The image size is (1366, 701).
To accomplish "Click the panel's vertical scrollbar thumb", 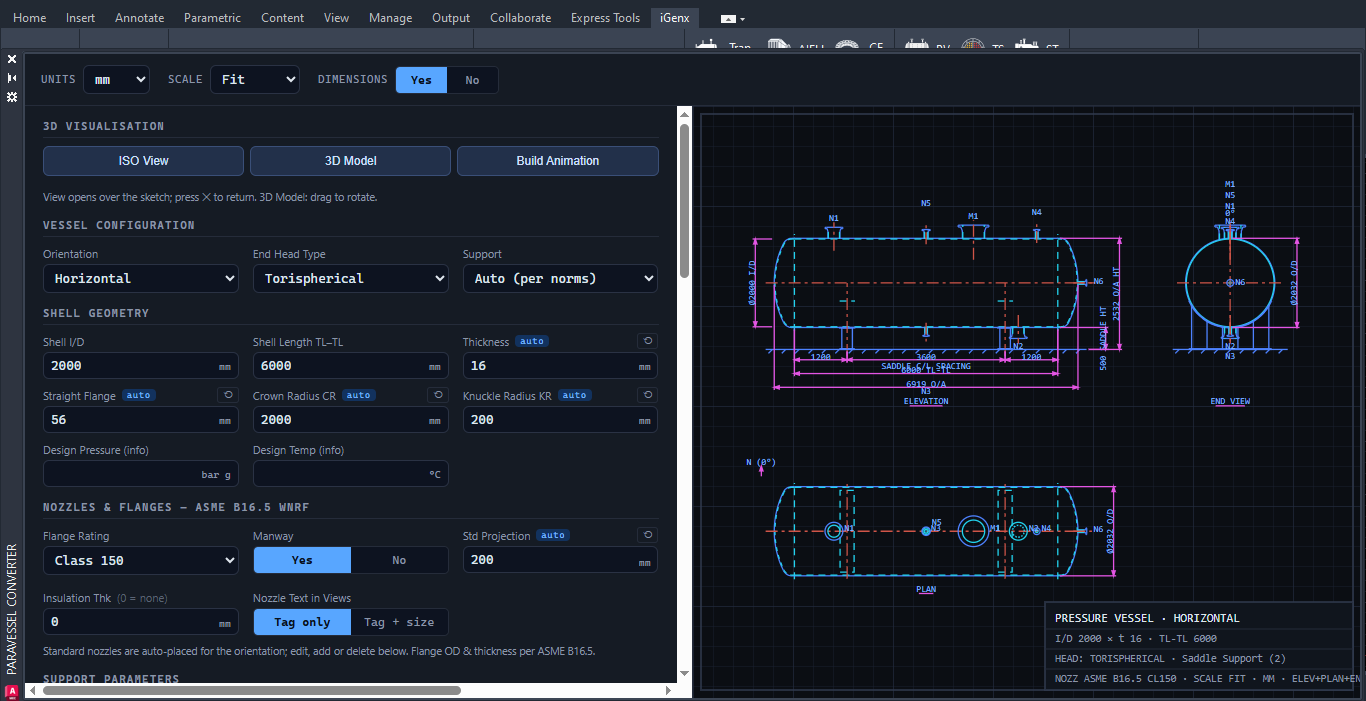I will pyautogui.click(x=684, y=200).
